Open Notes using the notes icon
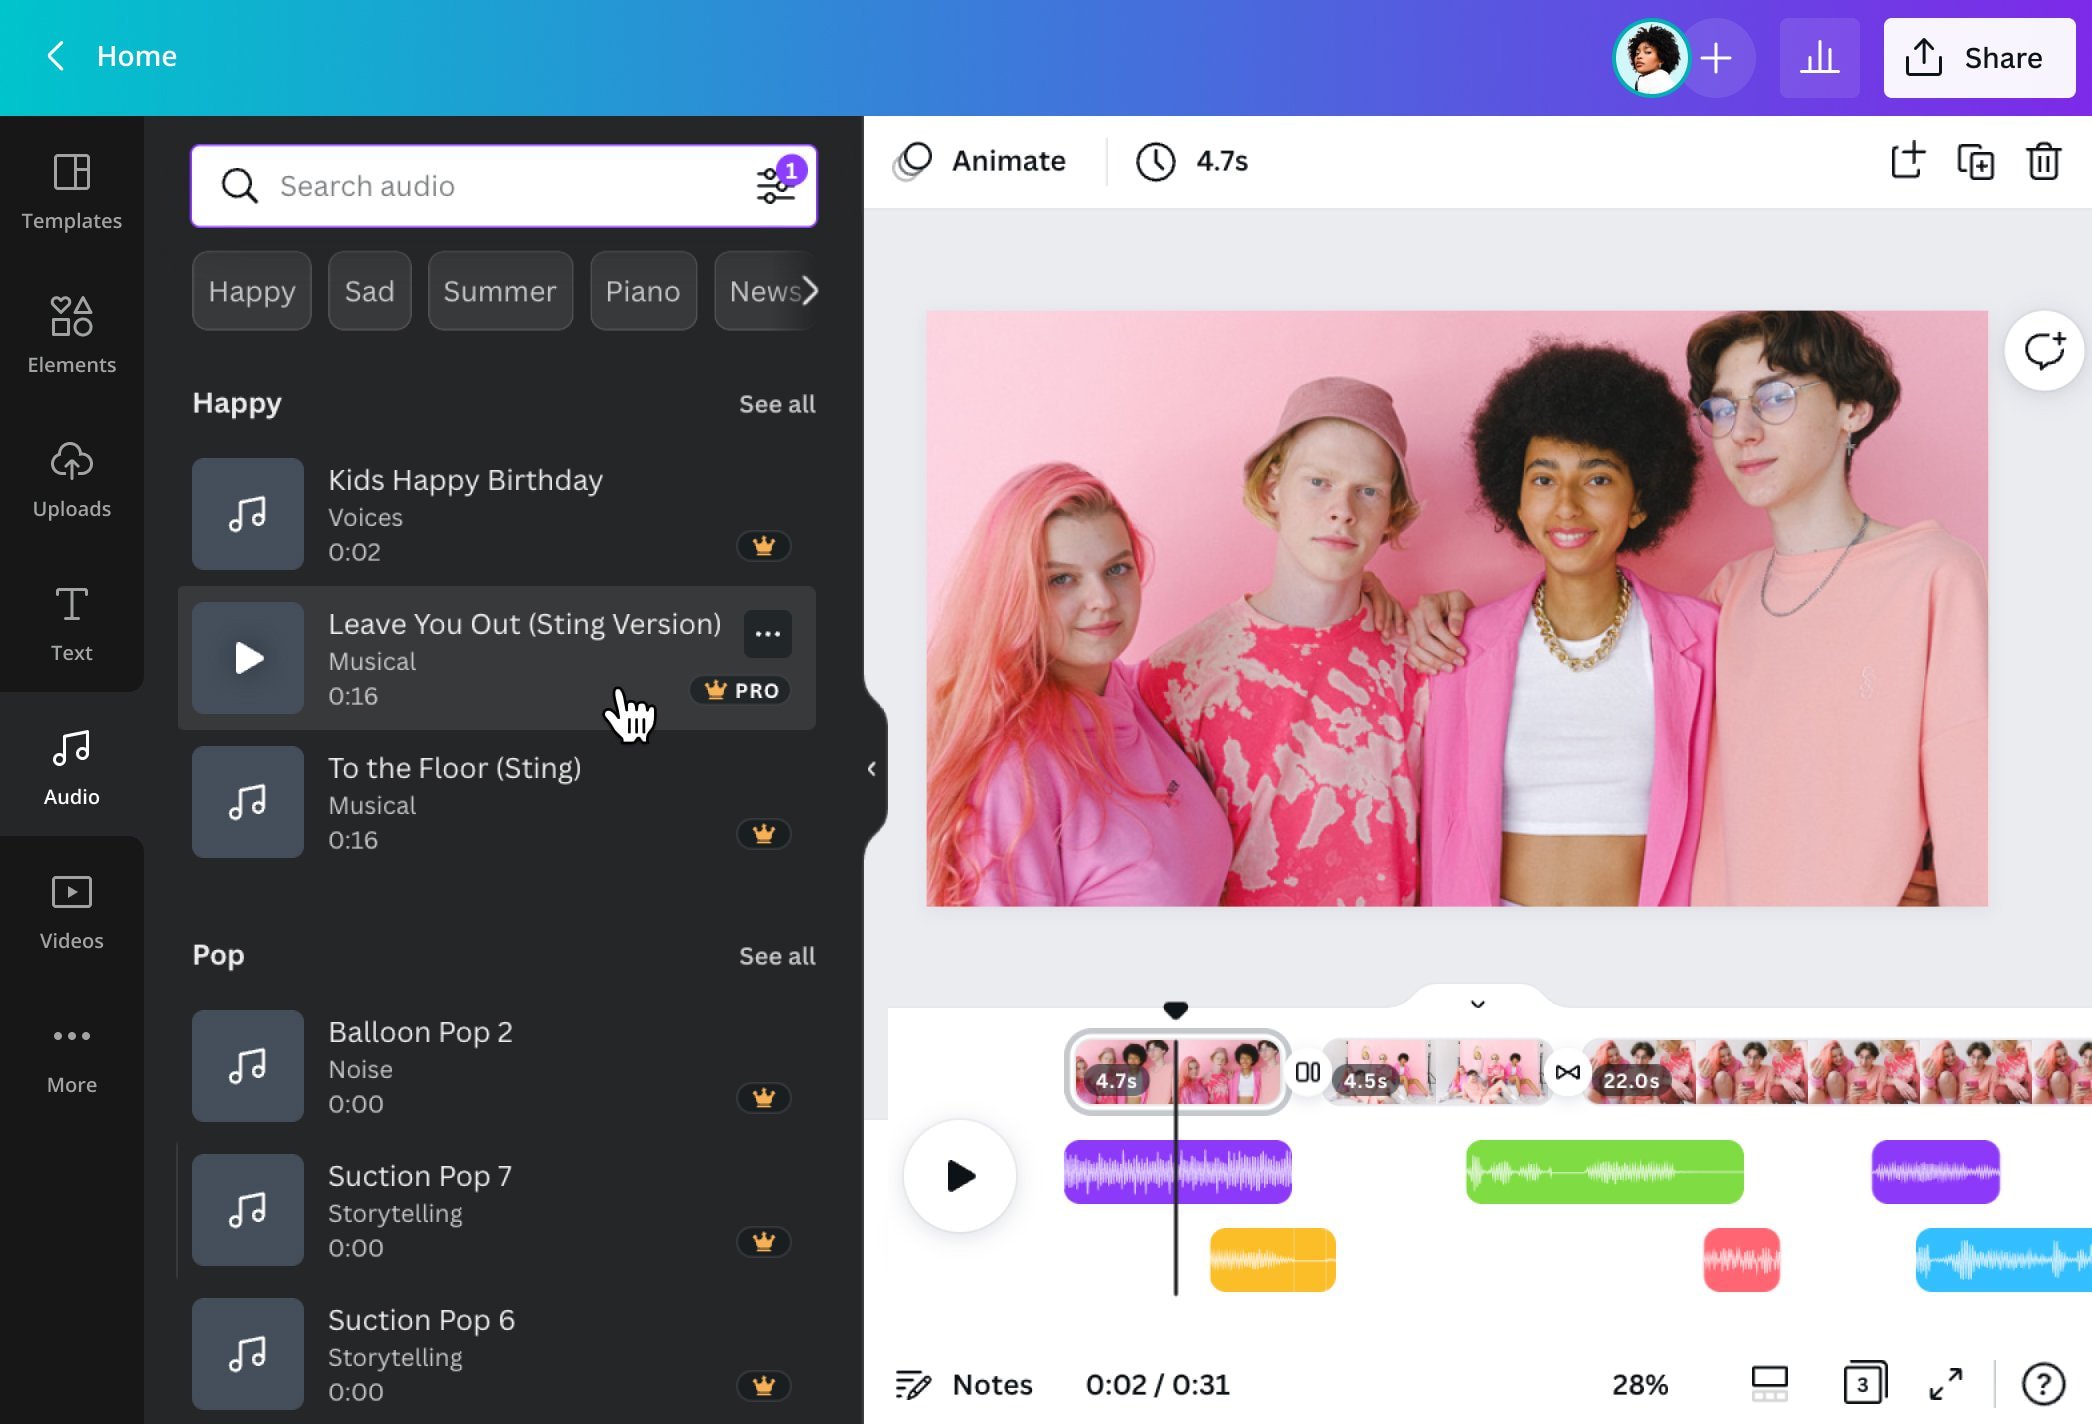This screenshot has width=2092, height=1424. 912,1384
